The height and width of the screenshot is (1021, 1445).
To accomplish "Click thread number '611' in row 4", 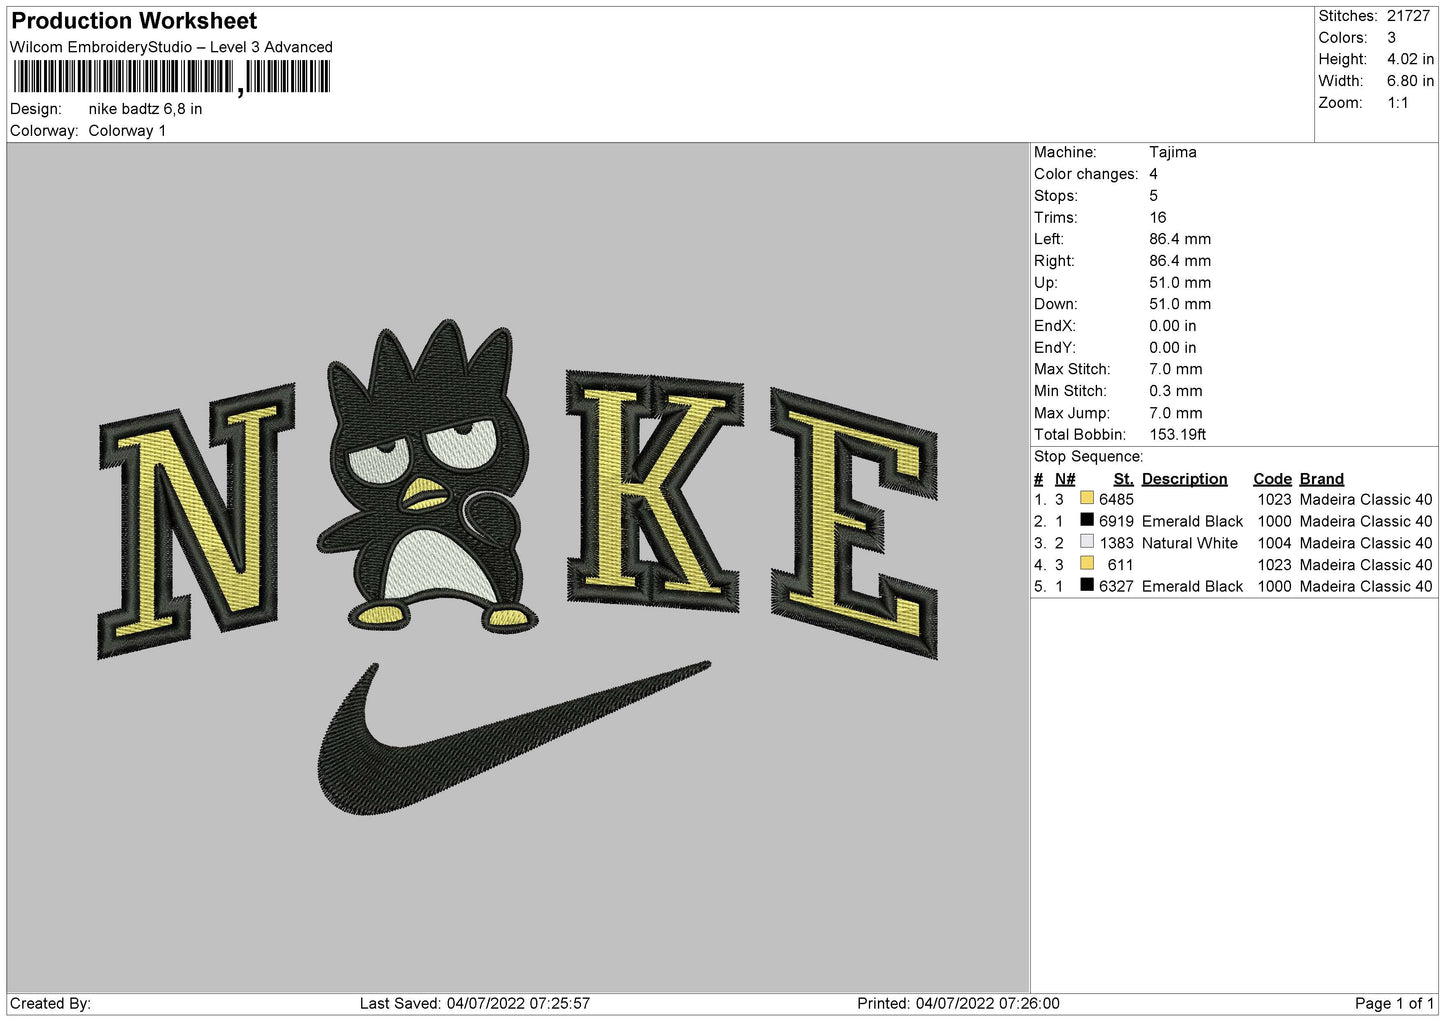I will click(1120, 565).
